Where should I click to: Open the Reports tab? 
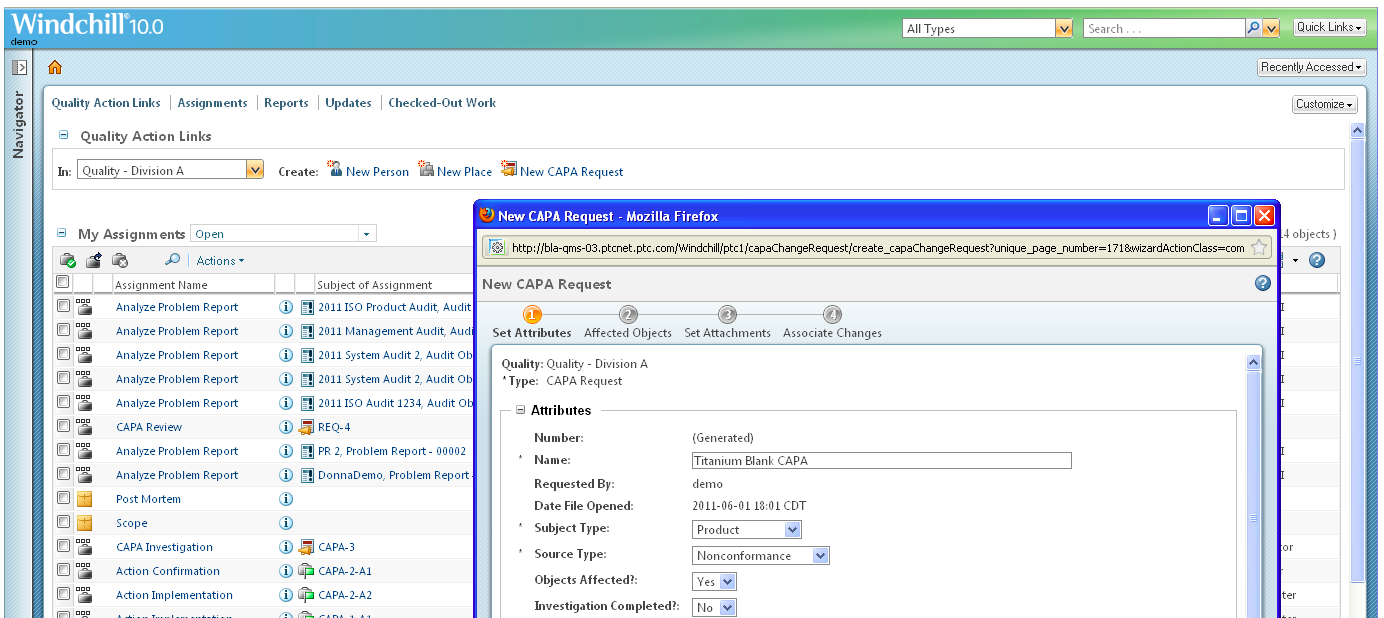tap(286, 103)
